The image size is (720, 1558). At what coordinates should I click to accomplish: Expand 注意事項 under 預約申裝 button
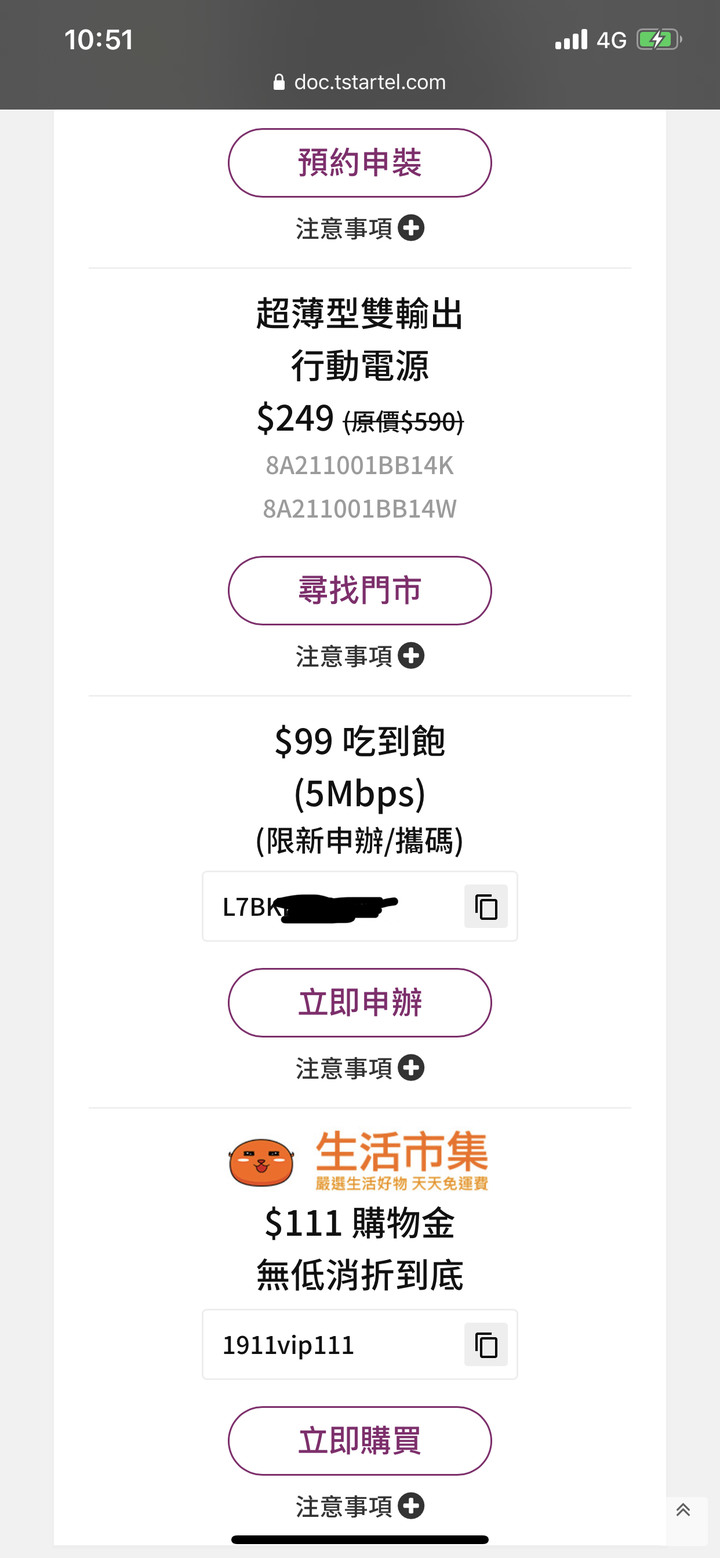point(411,228)
